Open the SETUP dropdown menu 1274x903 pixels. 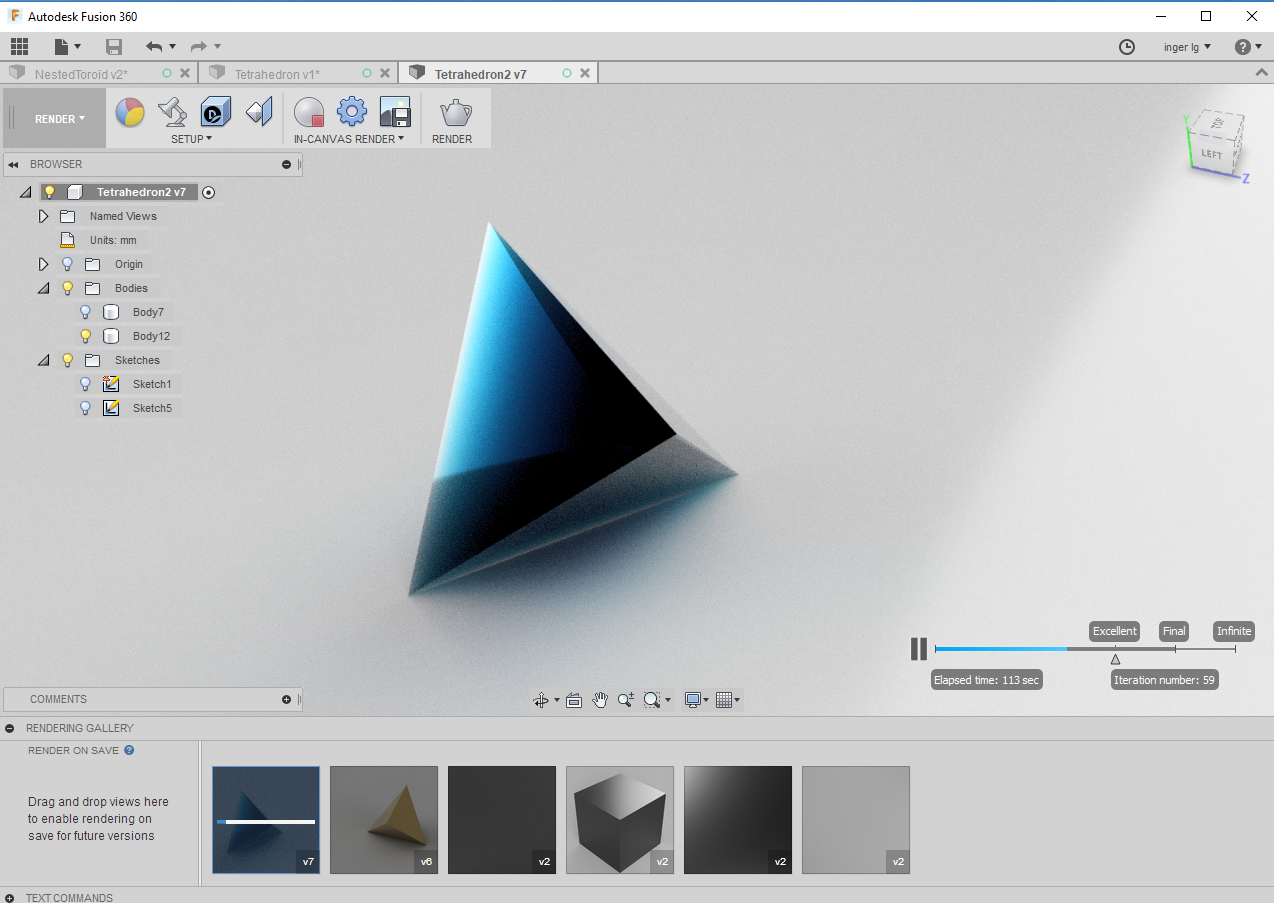pos(191,139)
